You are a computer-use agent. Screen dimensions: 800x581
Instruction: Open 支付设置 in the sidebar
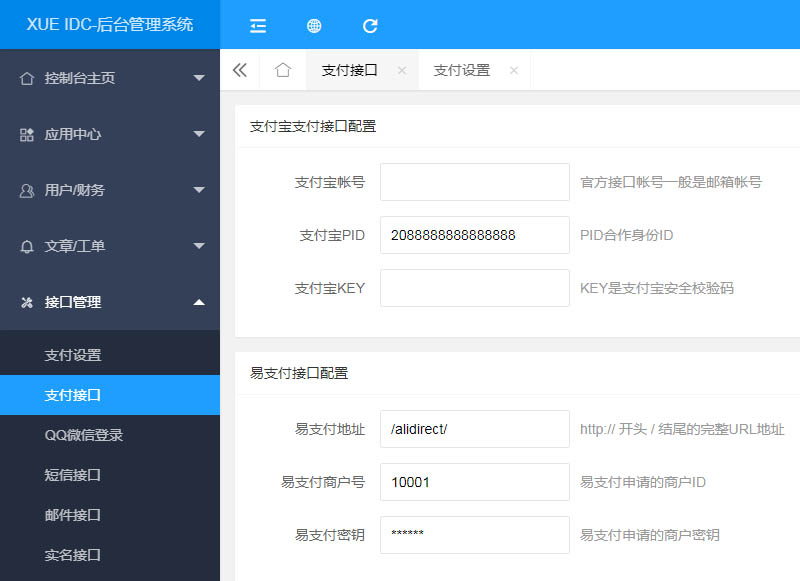110,355
